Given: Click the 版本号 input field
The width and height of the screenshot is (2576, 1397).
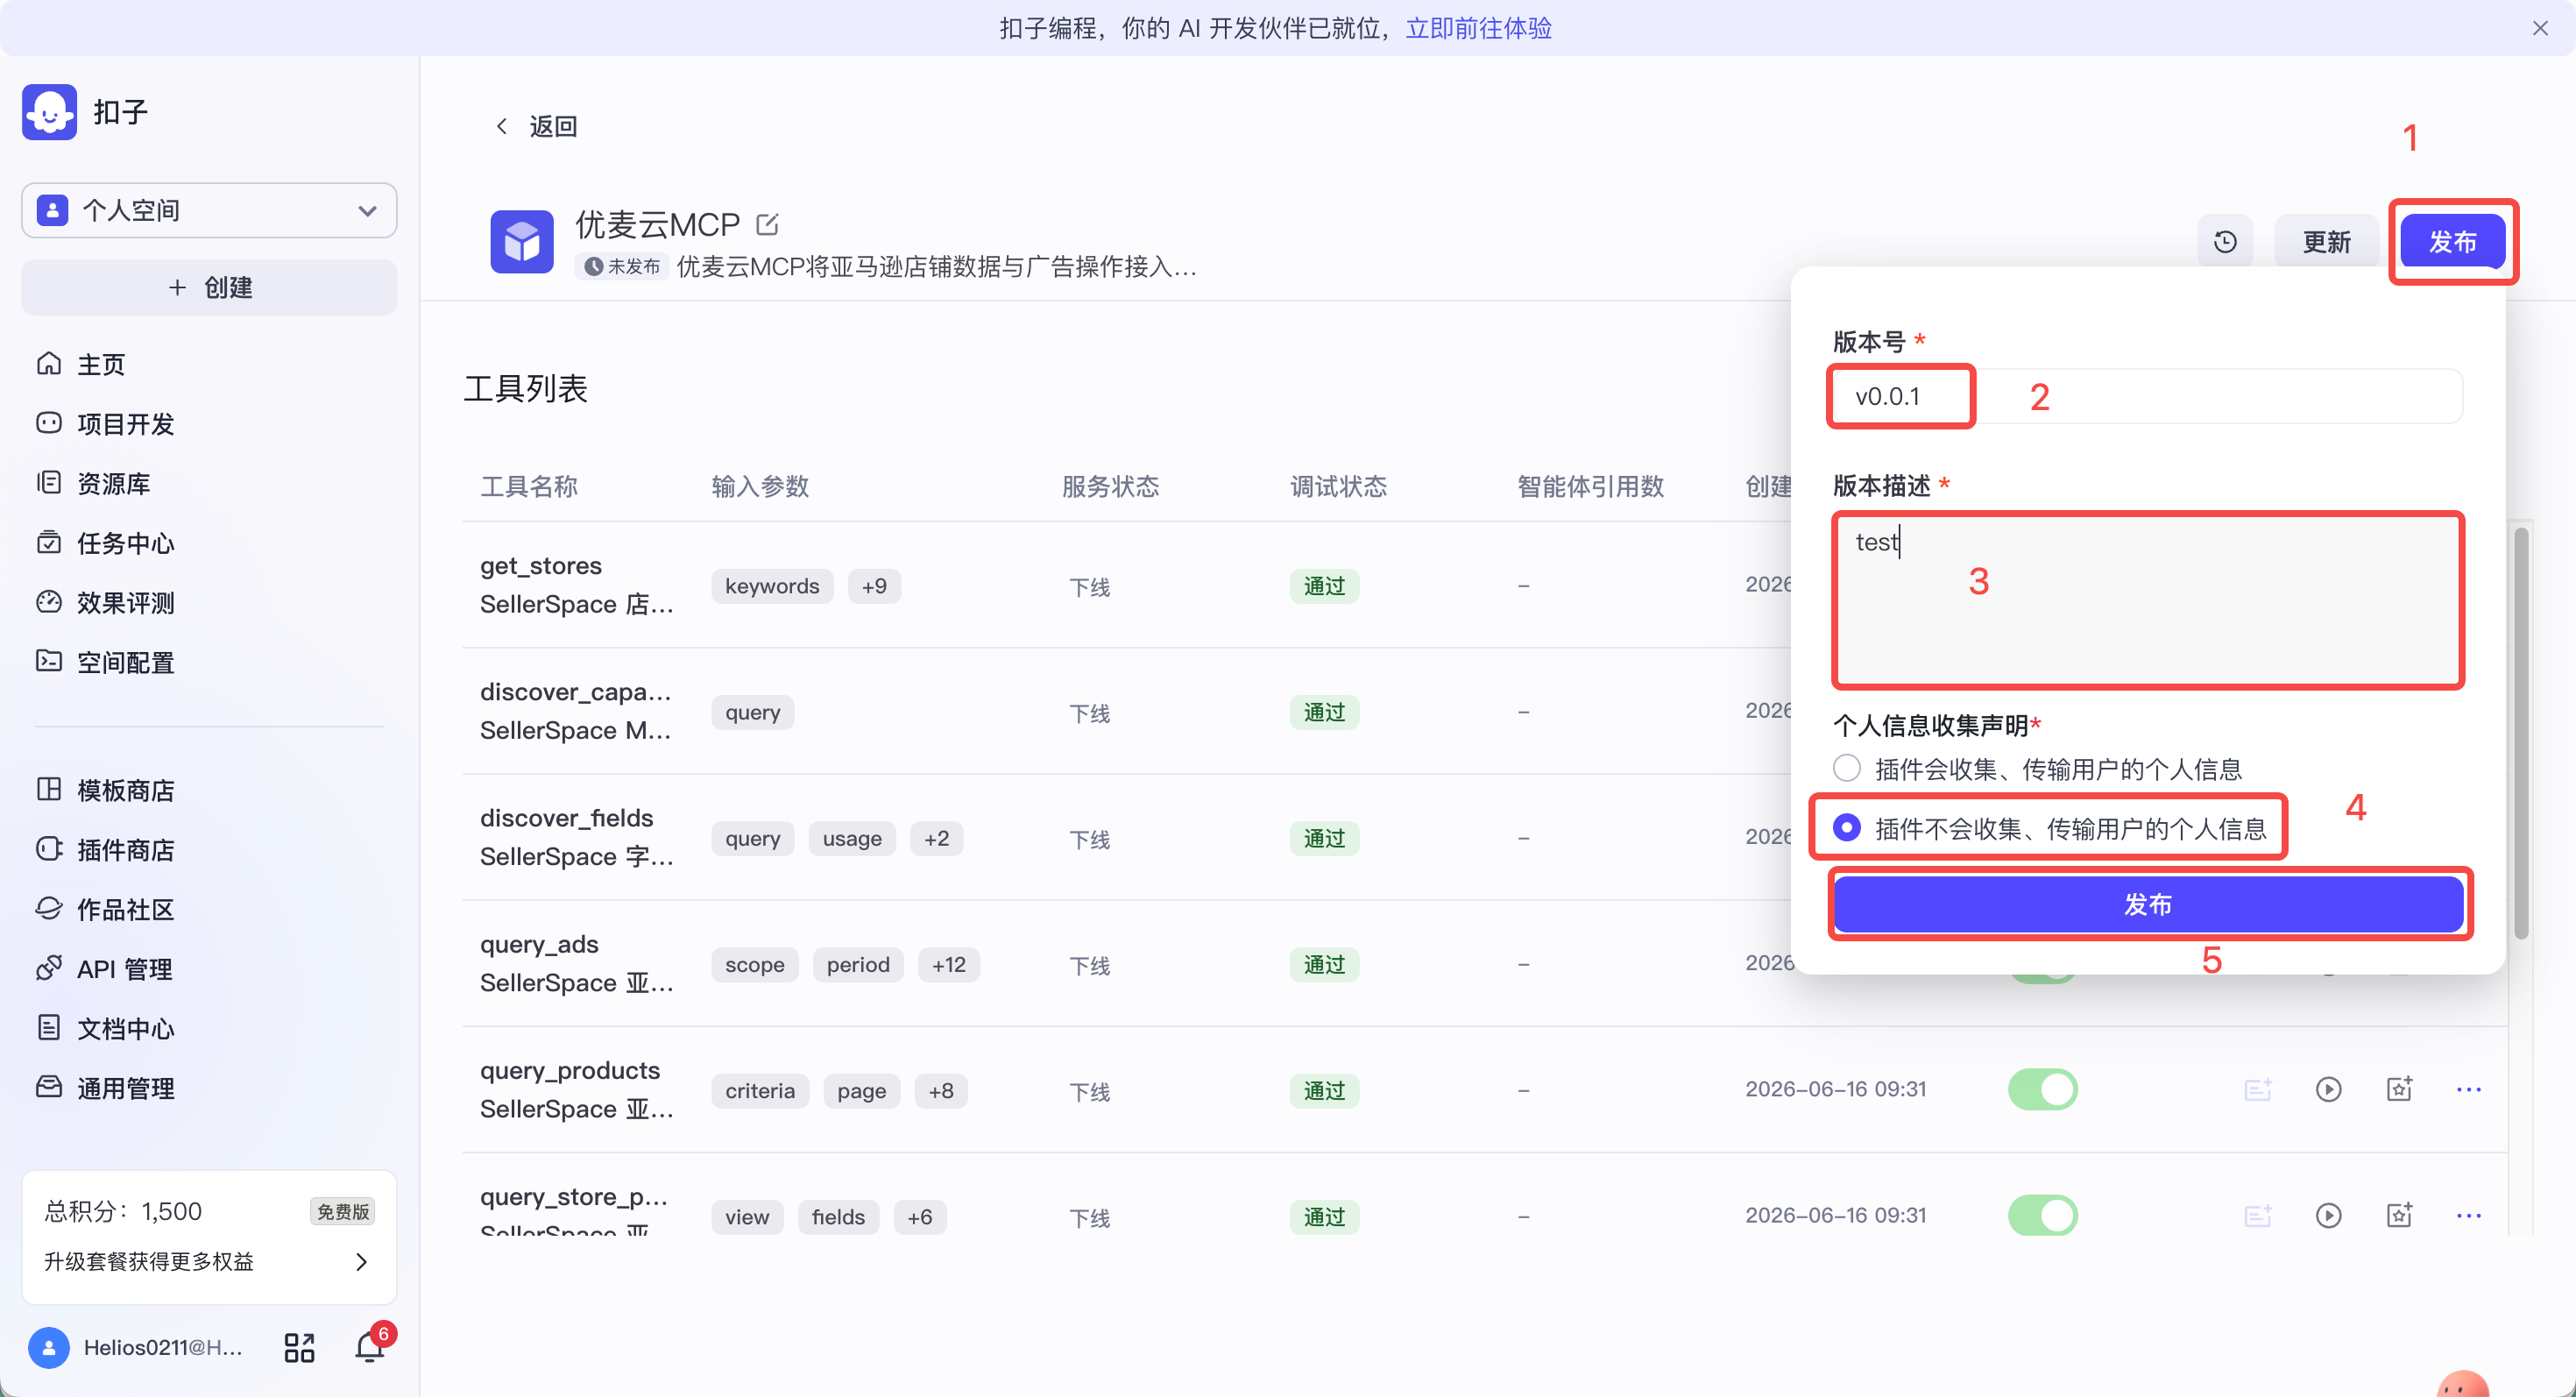Looking at the screenshot, I should tap(2147, 397).
